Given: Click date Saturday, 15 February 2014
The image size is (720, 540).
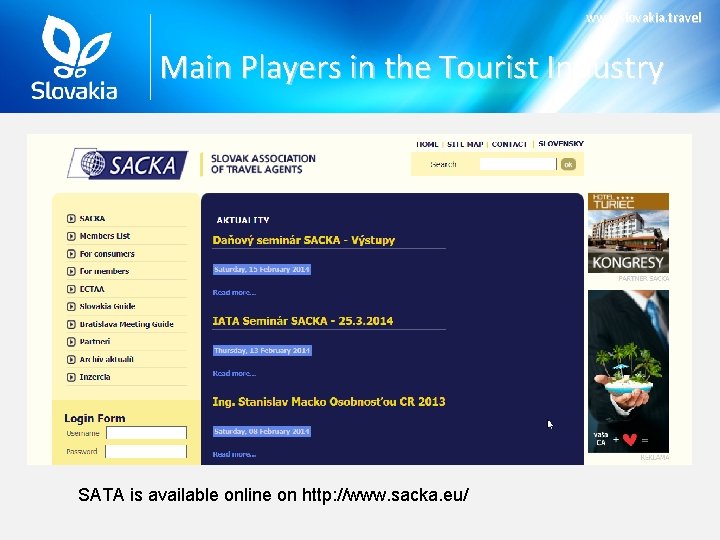Looking at the screenshot, I should click(x=262, y=270).
